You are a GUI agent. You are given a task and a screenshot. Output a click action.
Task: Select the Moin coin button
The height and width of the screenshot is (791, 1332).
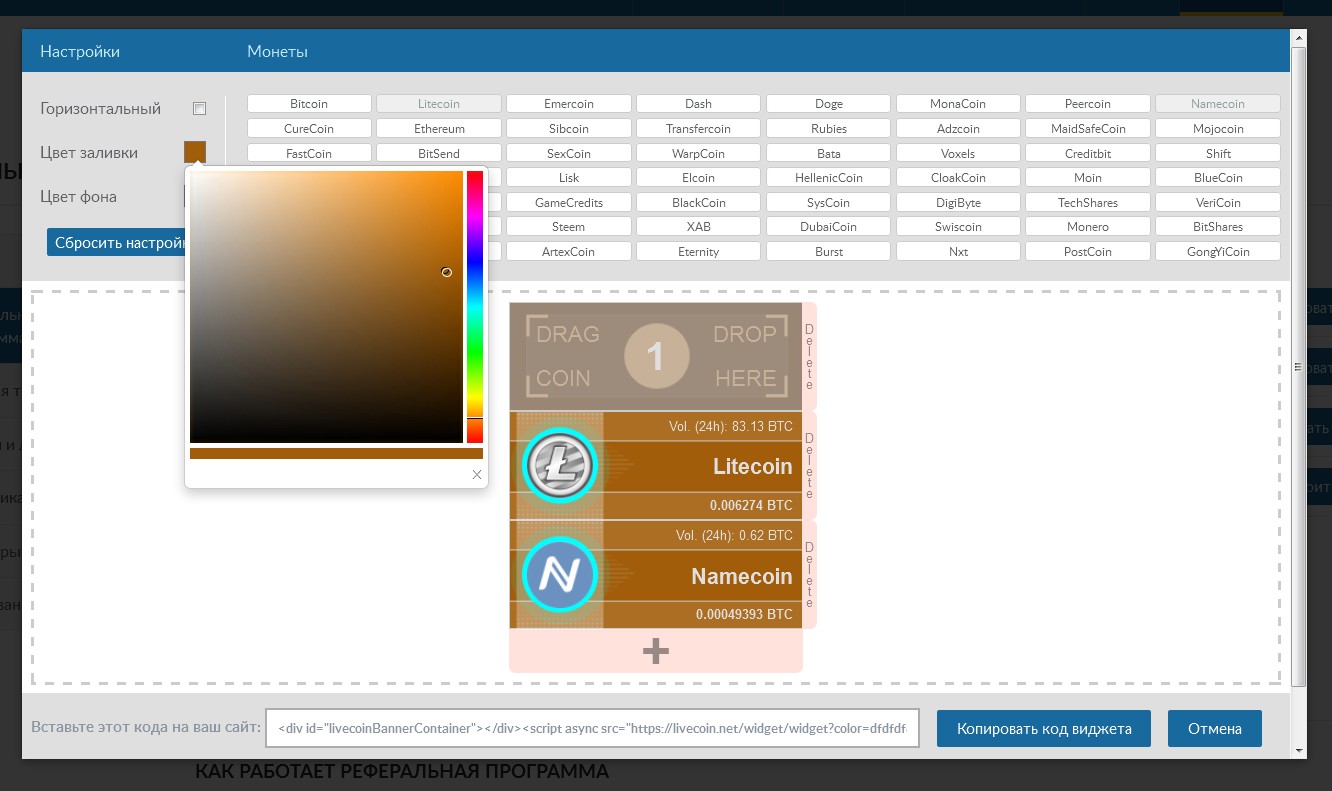pyautogui.click(x=1088, y=177)
